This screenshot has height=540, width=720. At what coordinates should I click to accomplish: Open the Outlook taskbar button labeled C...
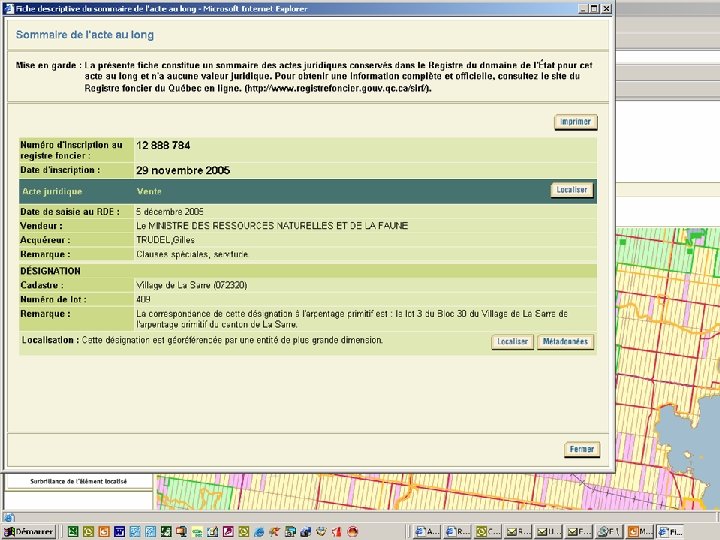coord(488,532)
